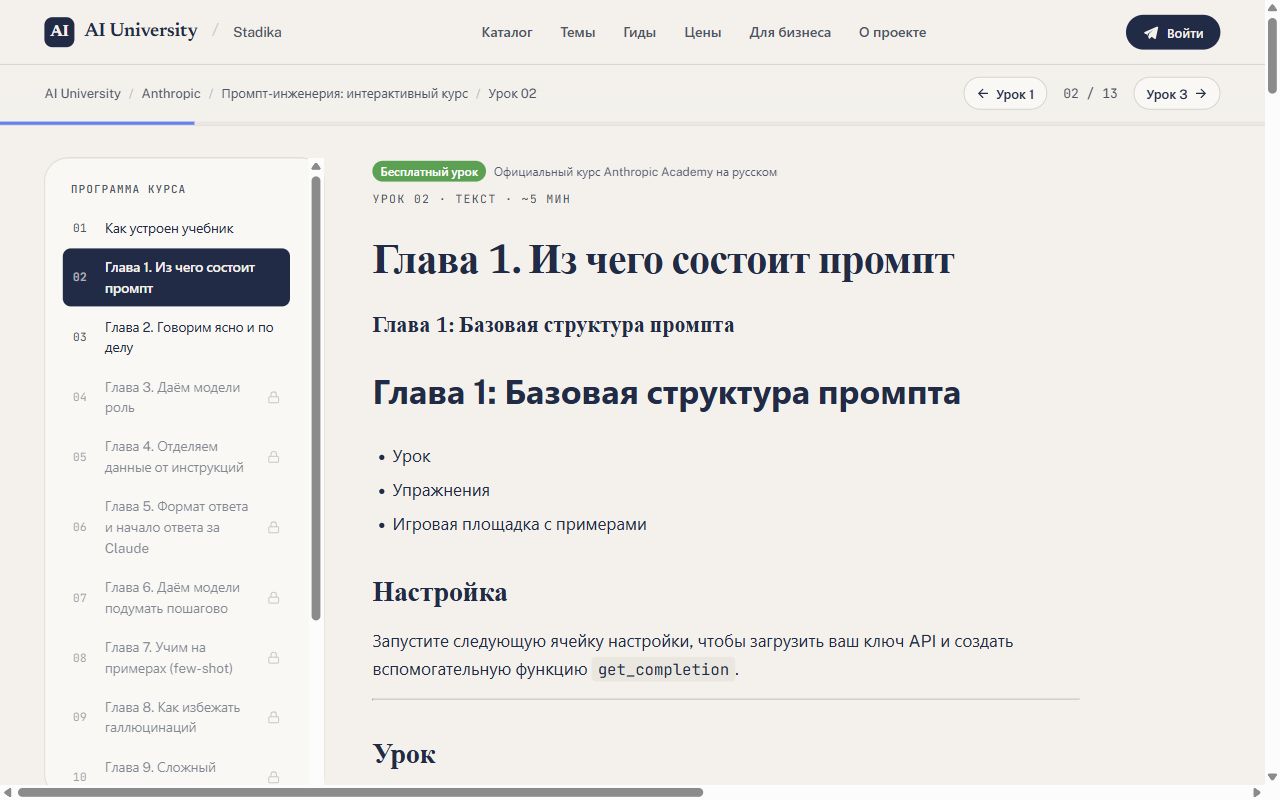The height and width of the screenshot is (800, 1280).
Task: Click lock icon beside Глава 7
Action: [x=274, y=658]
